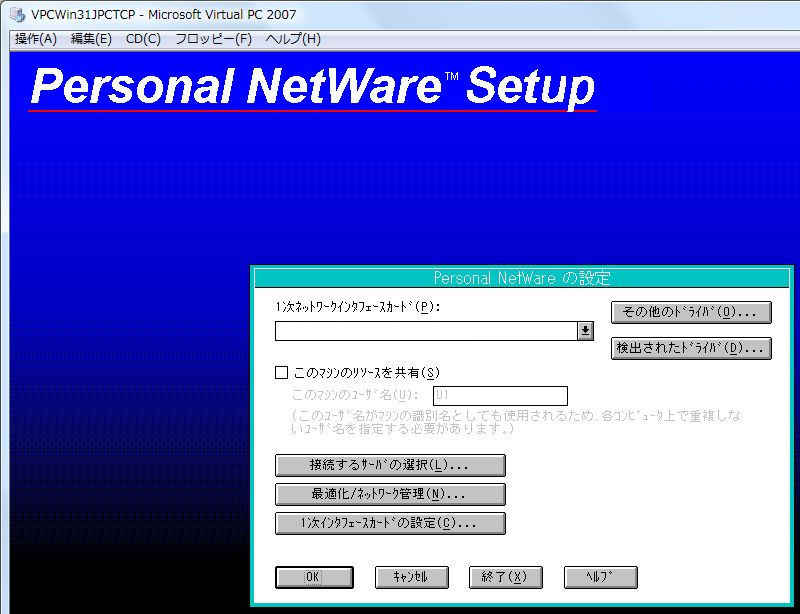Screen dimensions: 800x614
Task: Open その他のドライバ(O)... button
Action: pyautogui.click(x=691, y=312)
